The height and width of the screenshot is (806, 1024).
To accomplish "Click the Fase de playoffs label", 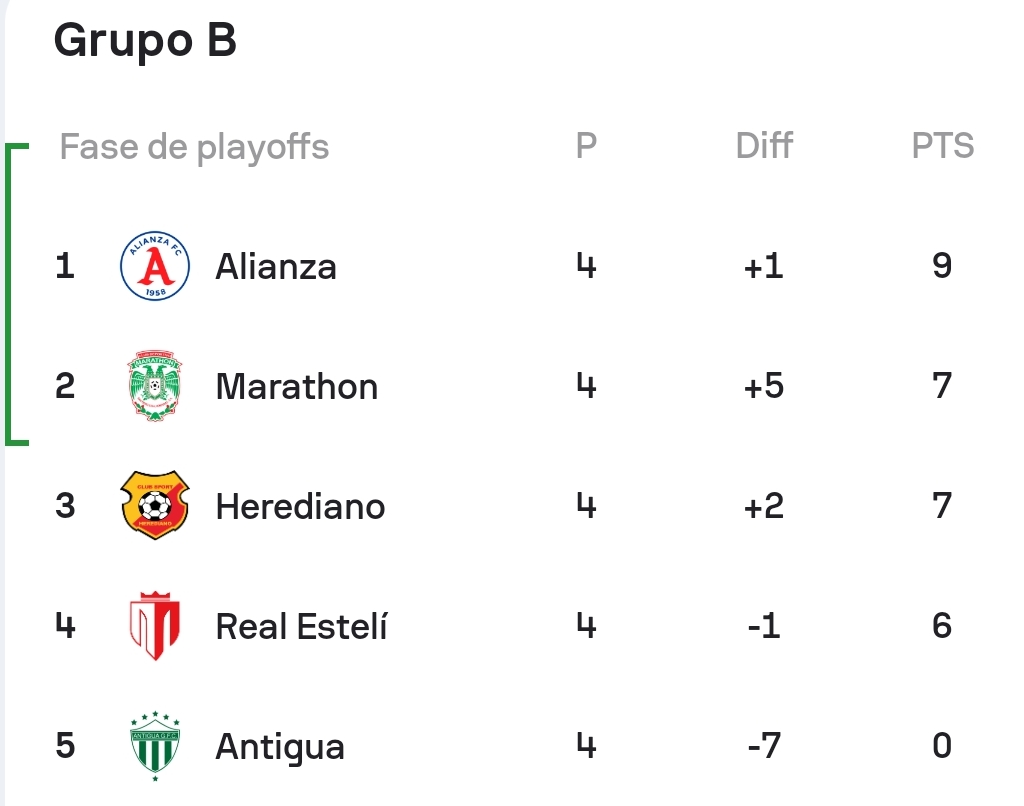I will tap(194, 147).
